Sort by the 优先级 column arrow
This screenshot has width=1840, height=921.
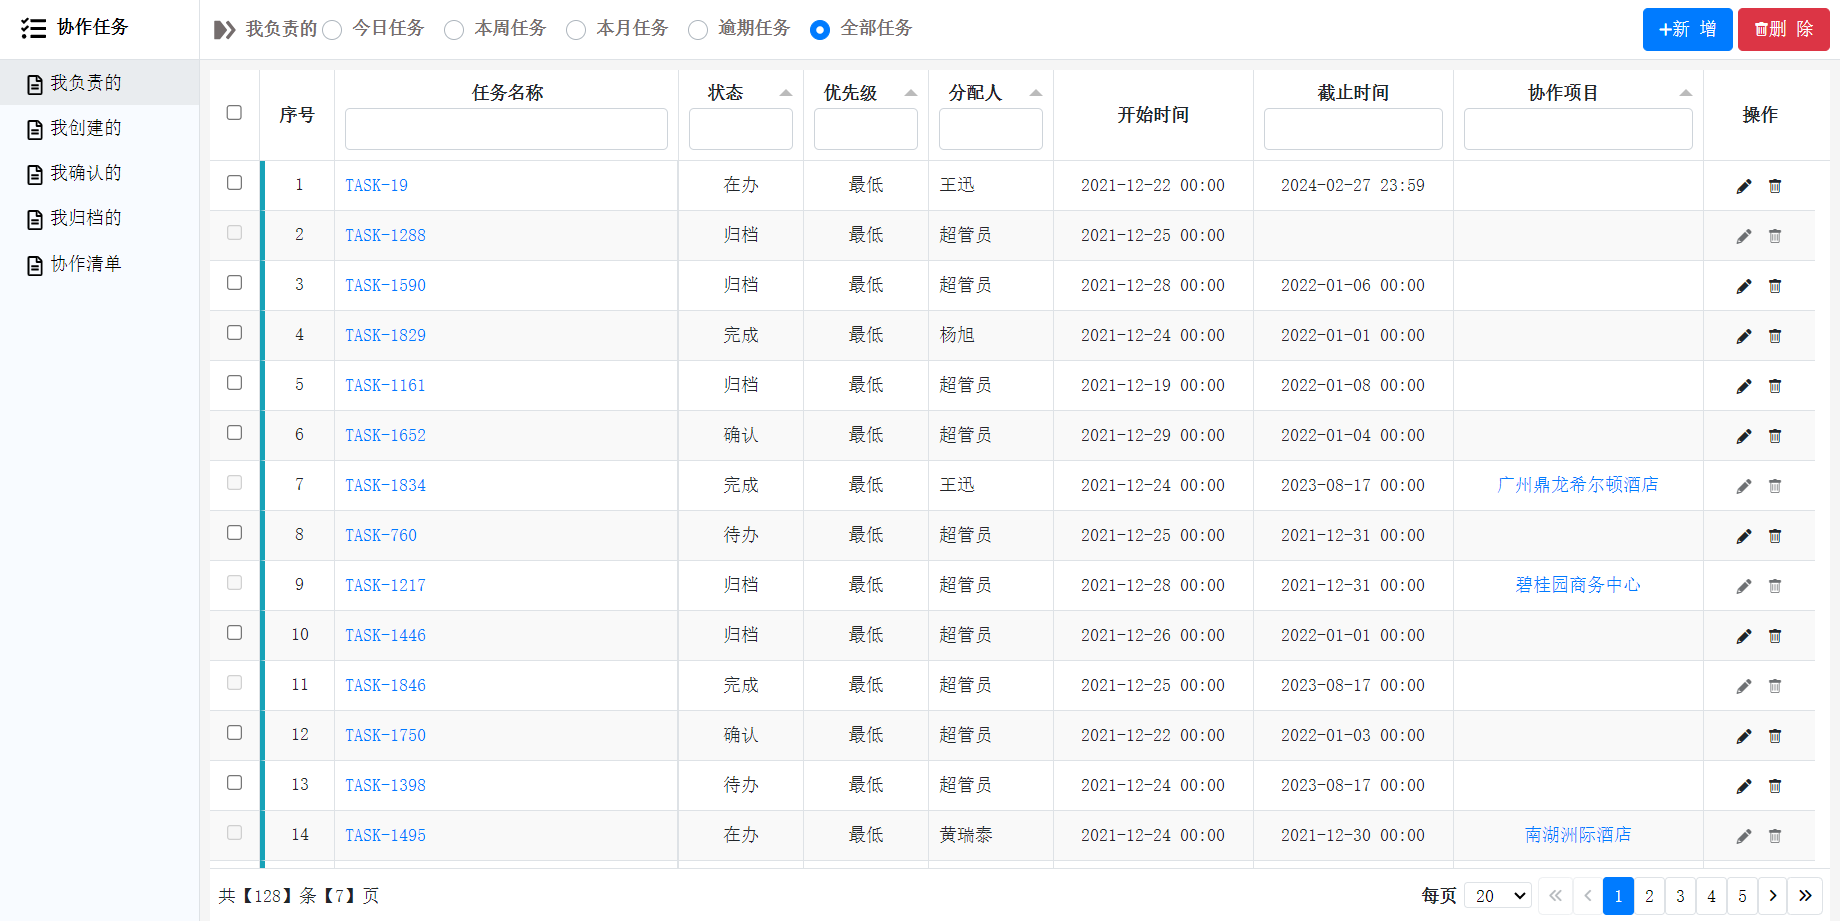(x=911, y=93)
